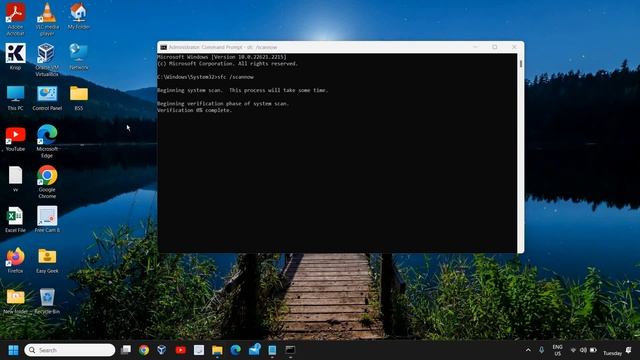Viewport: 640px width, 360px height.
Task: Open the Control Panel desktop icon
Action: [47, 98]
